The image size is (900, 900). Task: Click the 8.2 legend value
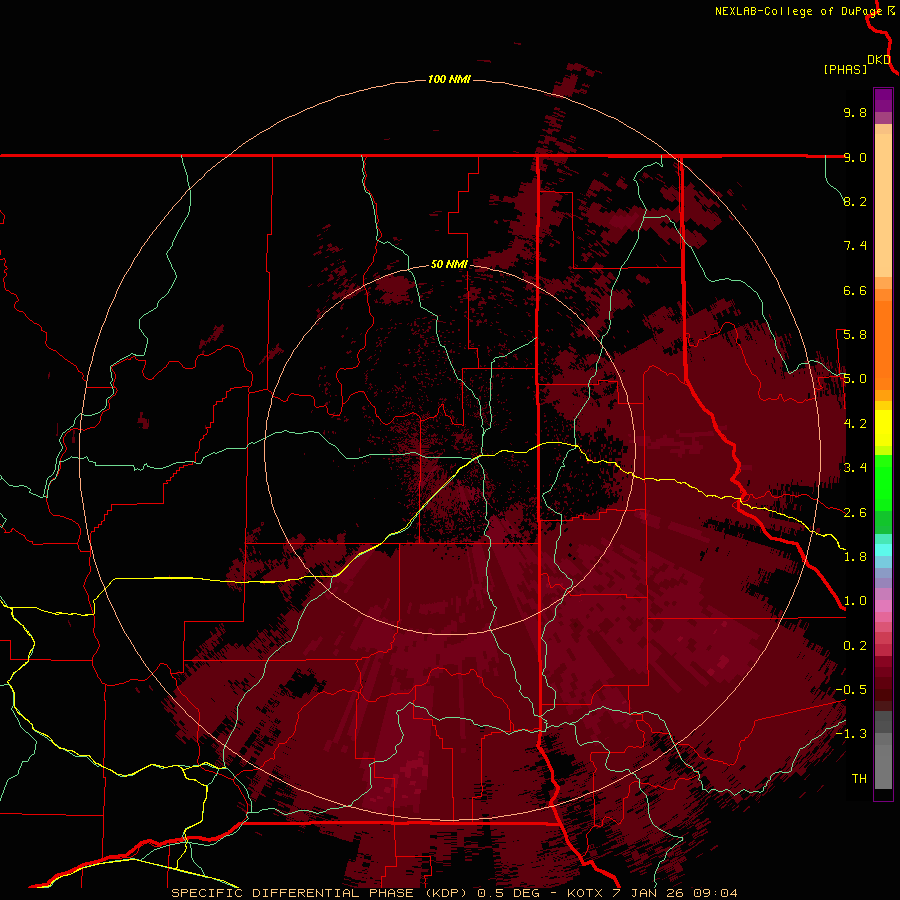pyautogui.click(x=855, y=201)
